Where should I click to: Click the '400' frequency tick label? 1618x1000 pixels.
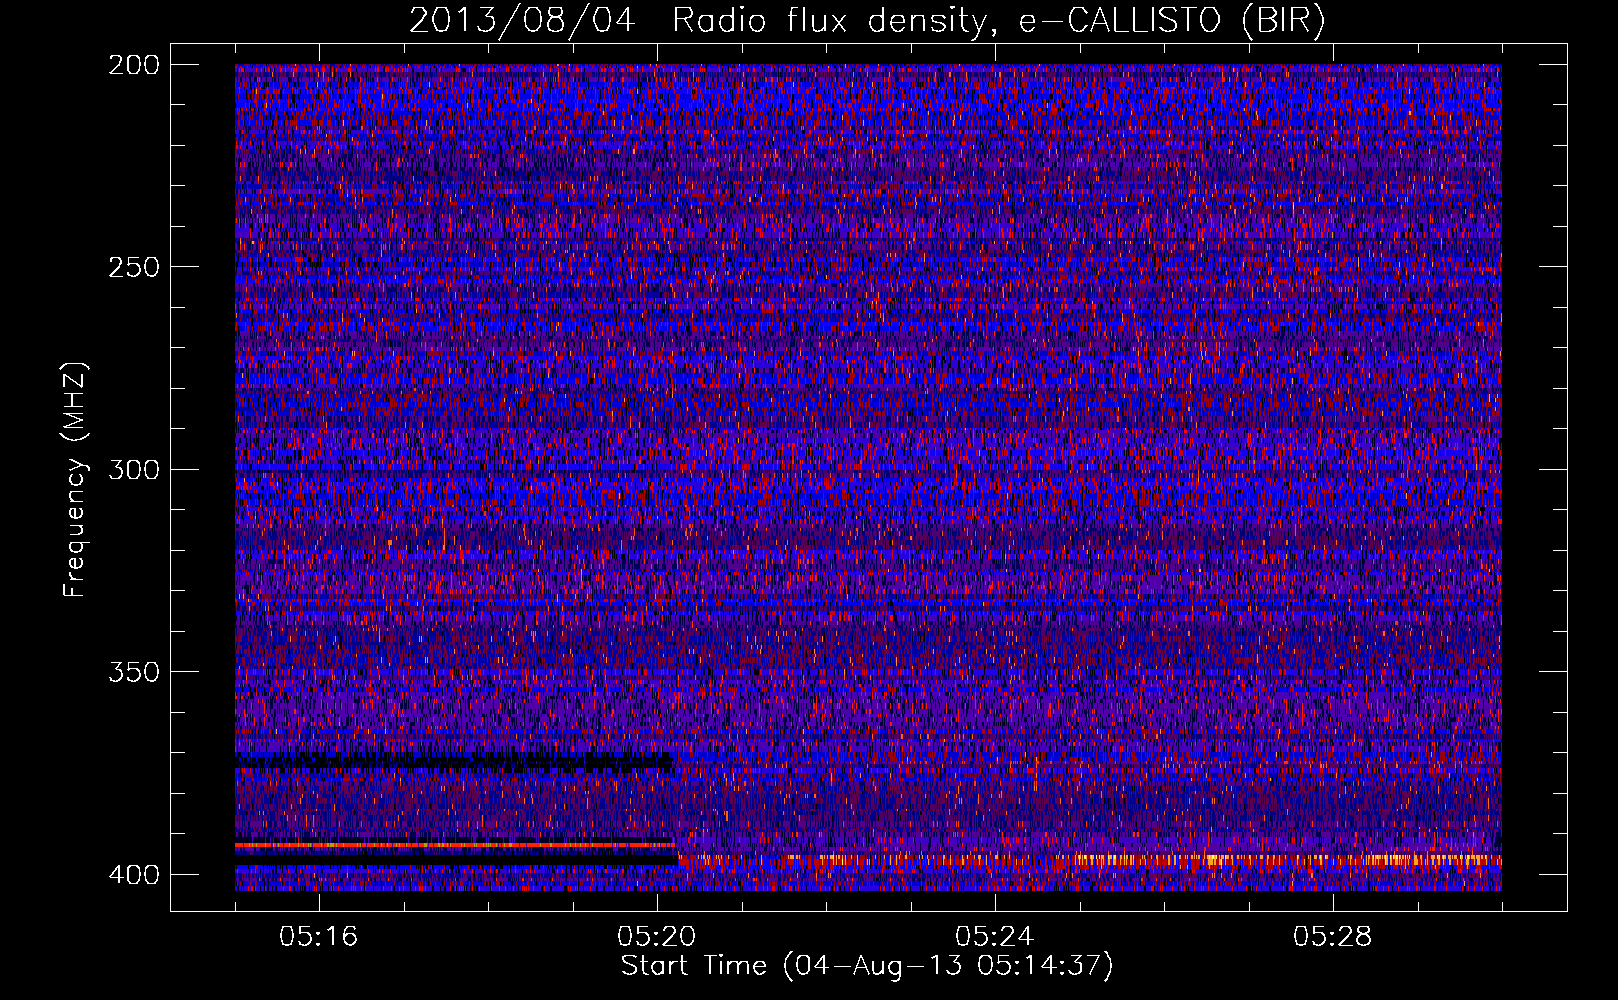point(133,874)
